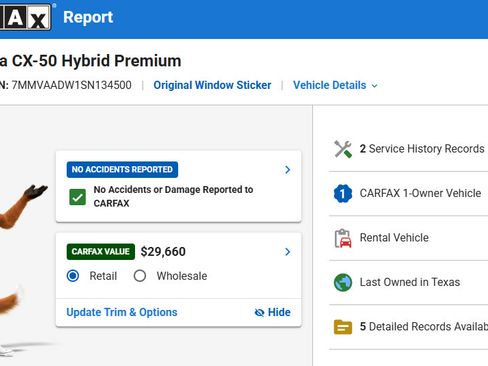Click the 'CARFAX 1-Owner Vehicle' text
The height and width of the screenshot is (366, 488).
tap(420, 193)
